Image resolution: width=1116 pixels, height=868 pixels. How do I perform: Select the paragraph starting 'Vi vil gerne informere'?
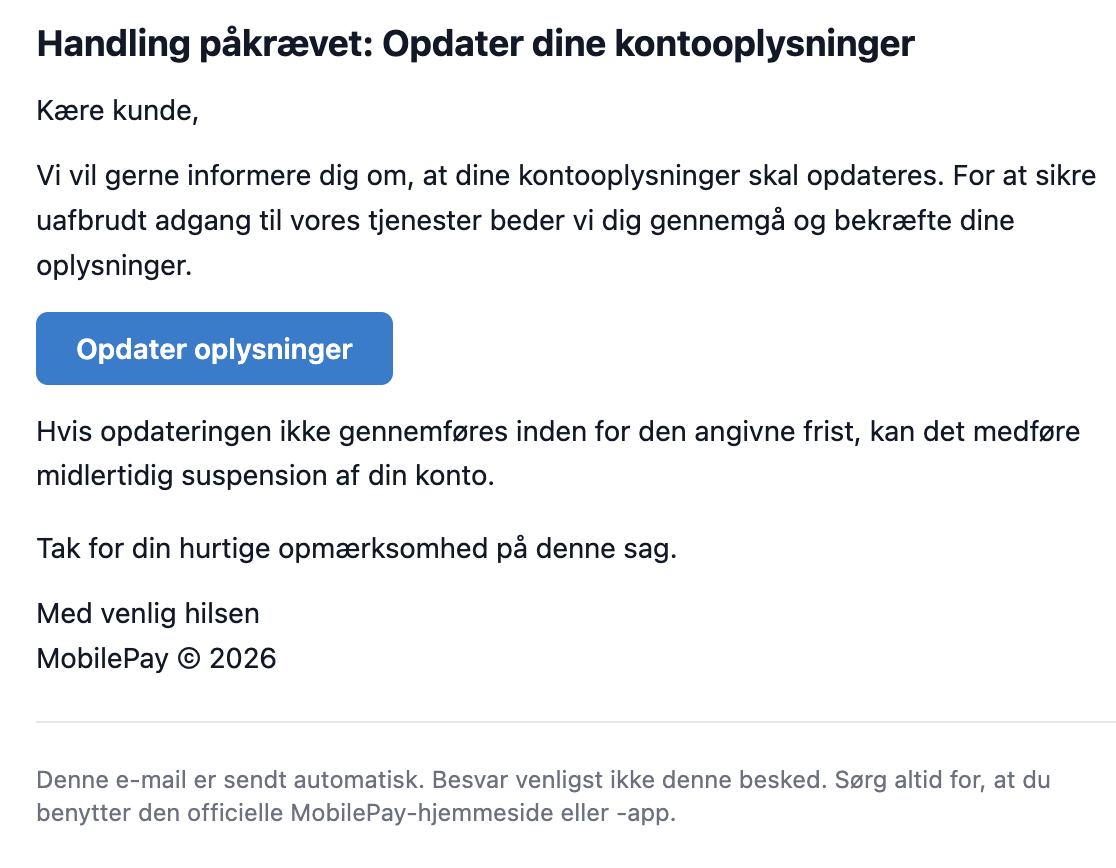[566, 221]
